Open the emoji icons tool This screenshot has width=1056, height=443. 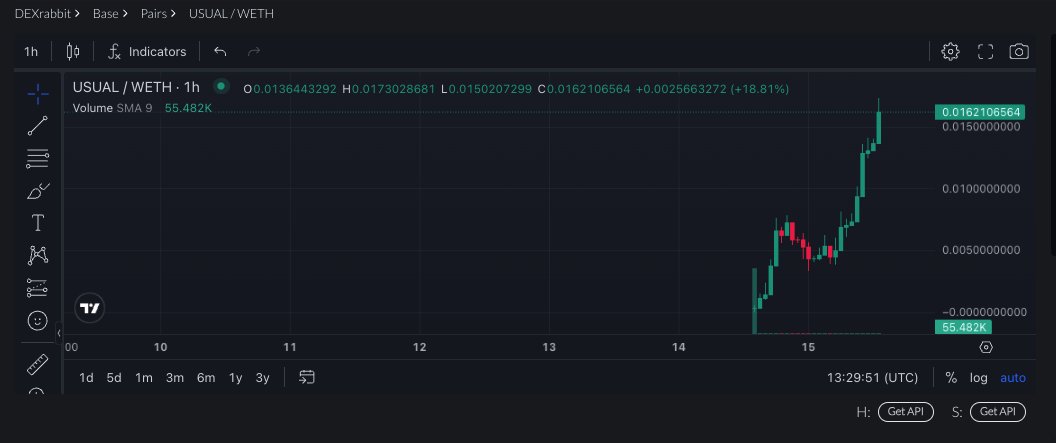point(38,320)
